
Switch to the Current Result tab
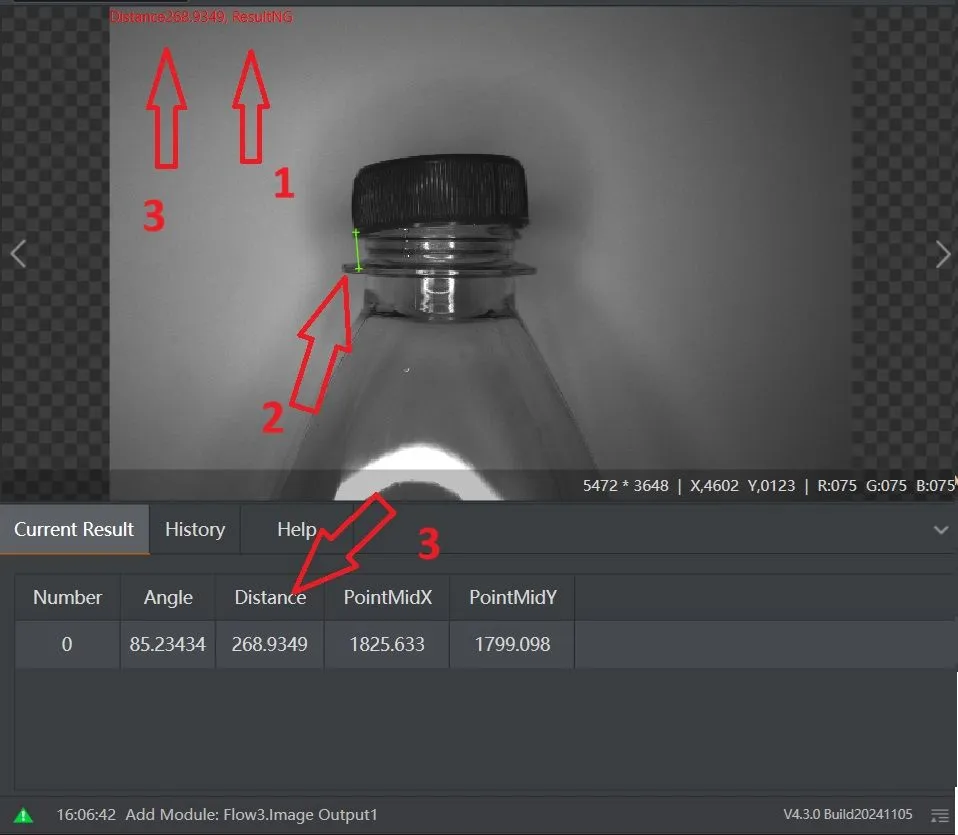click(74, 530)
